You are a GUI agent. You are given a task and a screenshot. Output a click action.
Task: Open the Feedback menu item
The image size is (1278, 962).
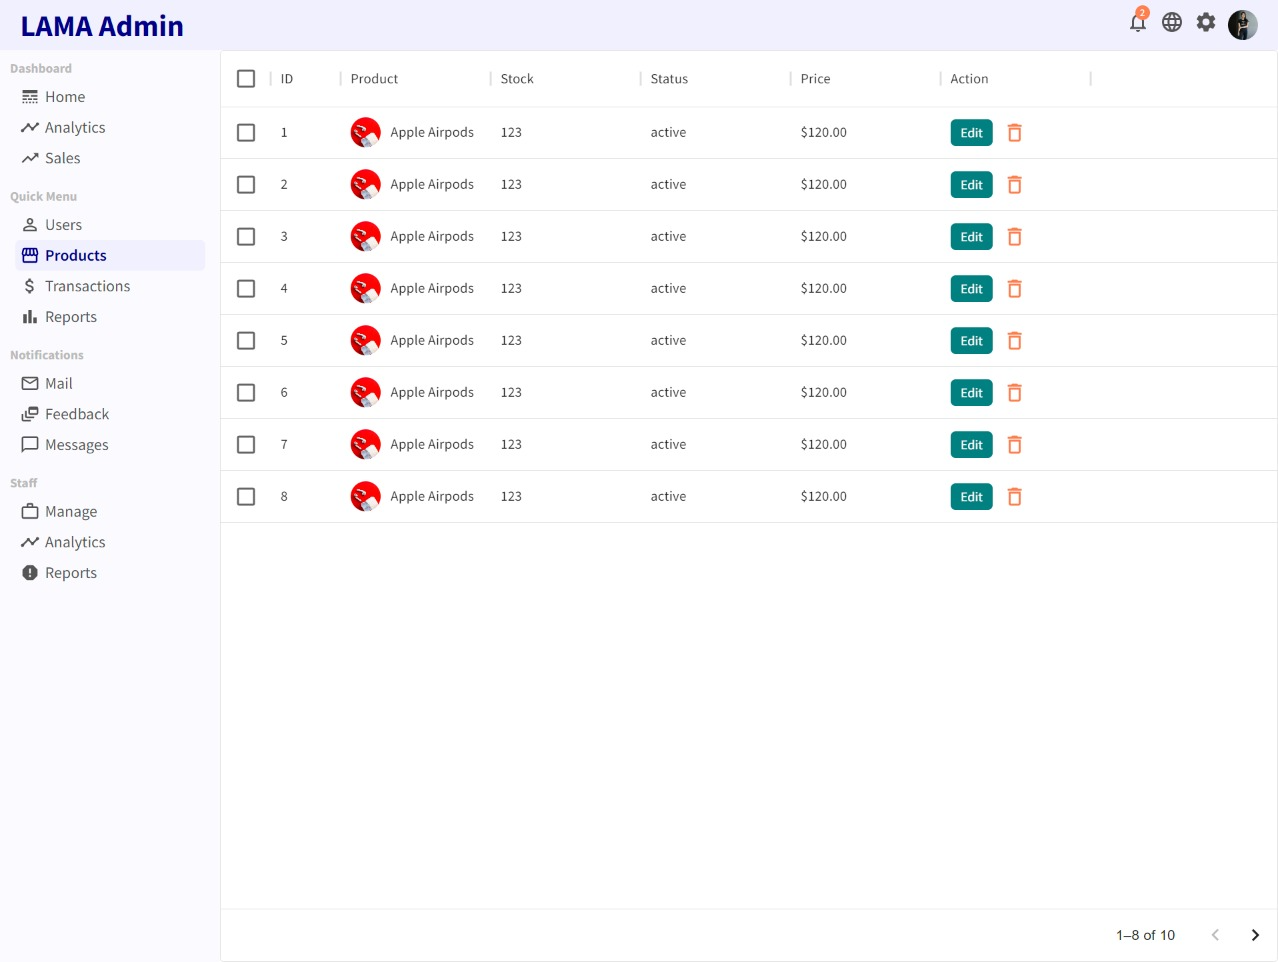[110, 414]
